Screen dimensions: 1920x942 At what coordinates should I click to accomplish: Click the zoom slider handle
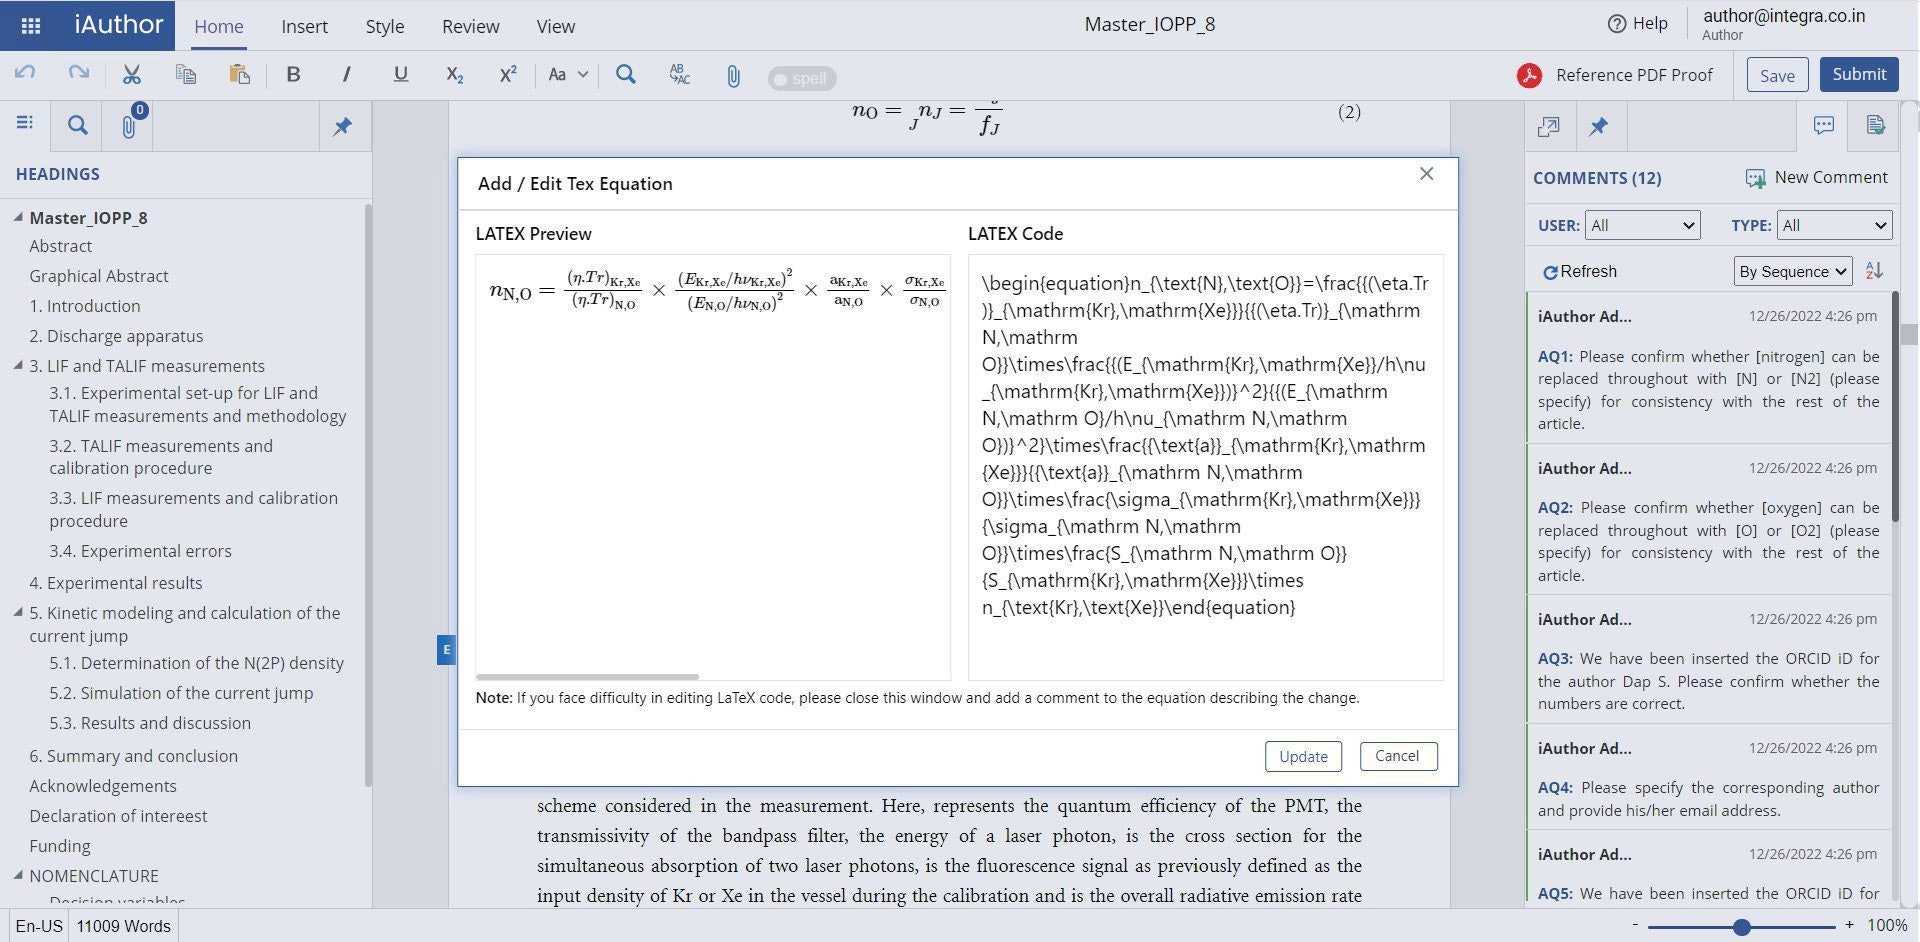1741,927
